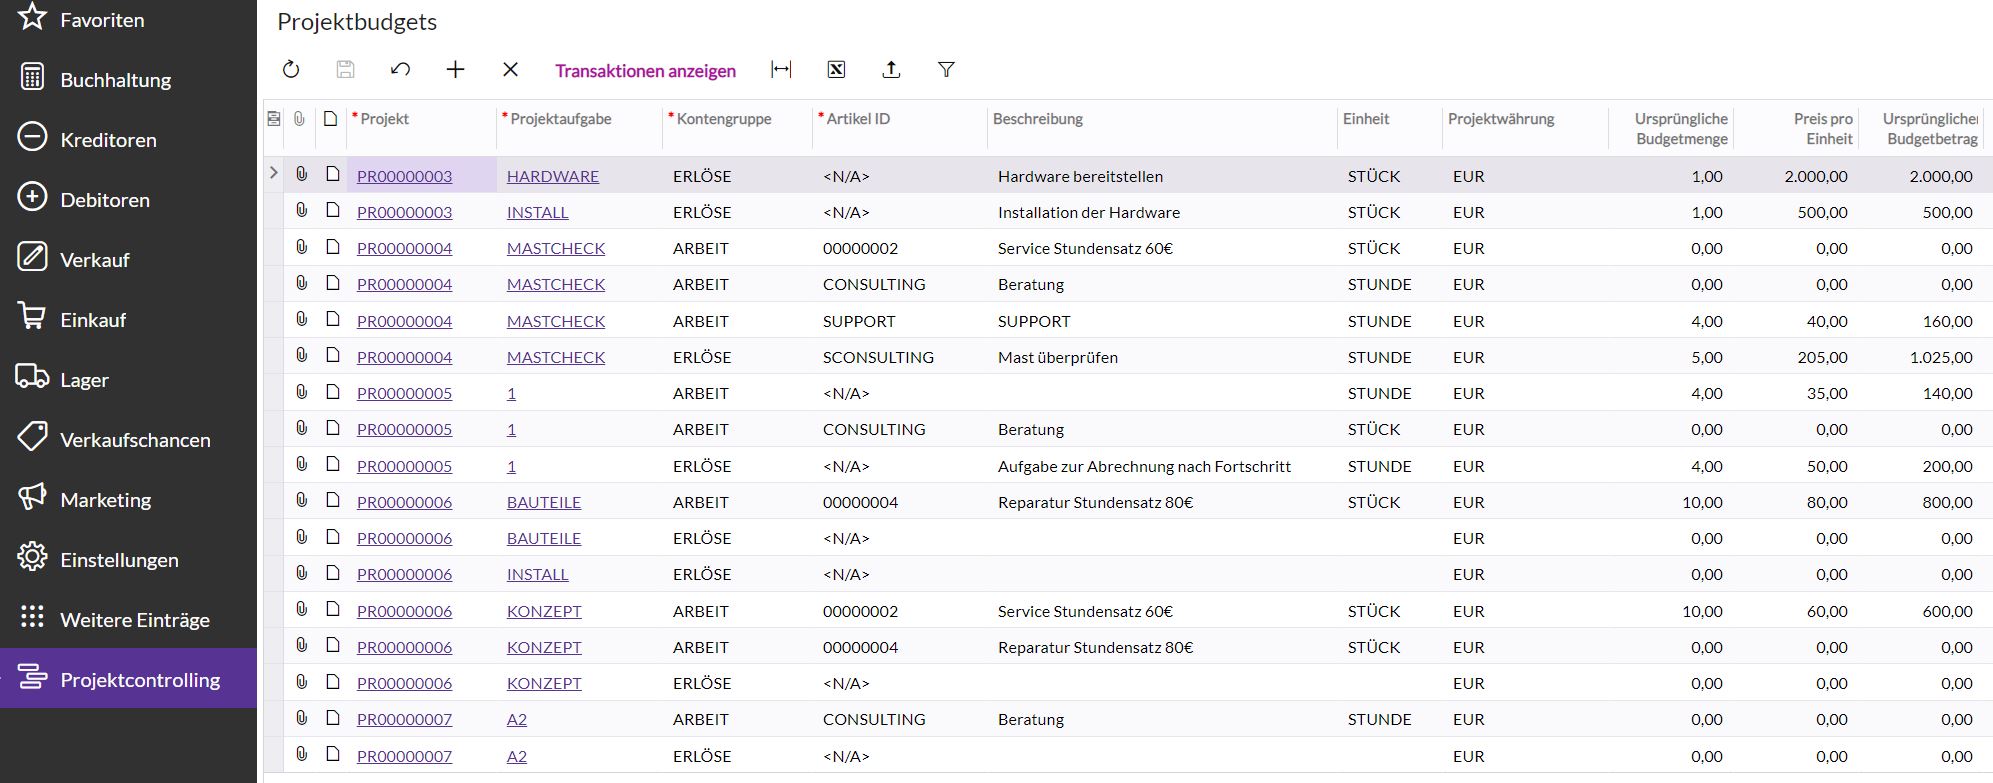Click the undo arrow icon
Image resolution: width=1993 pixels, height=783 pixels.
400,70
